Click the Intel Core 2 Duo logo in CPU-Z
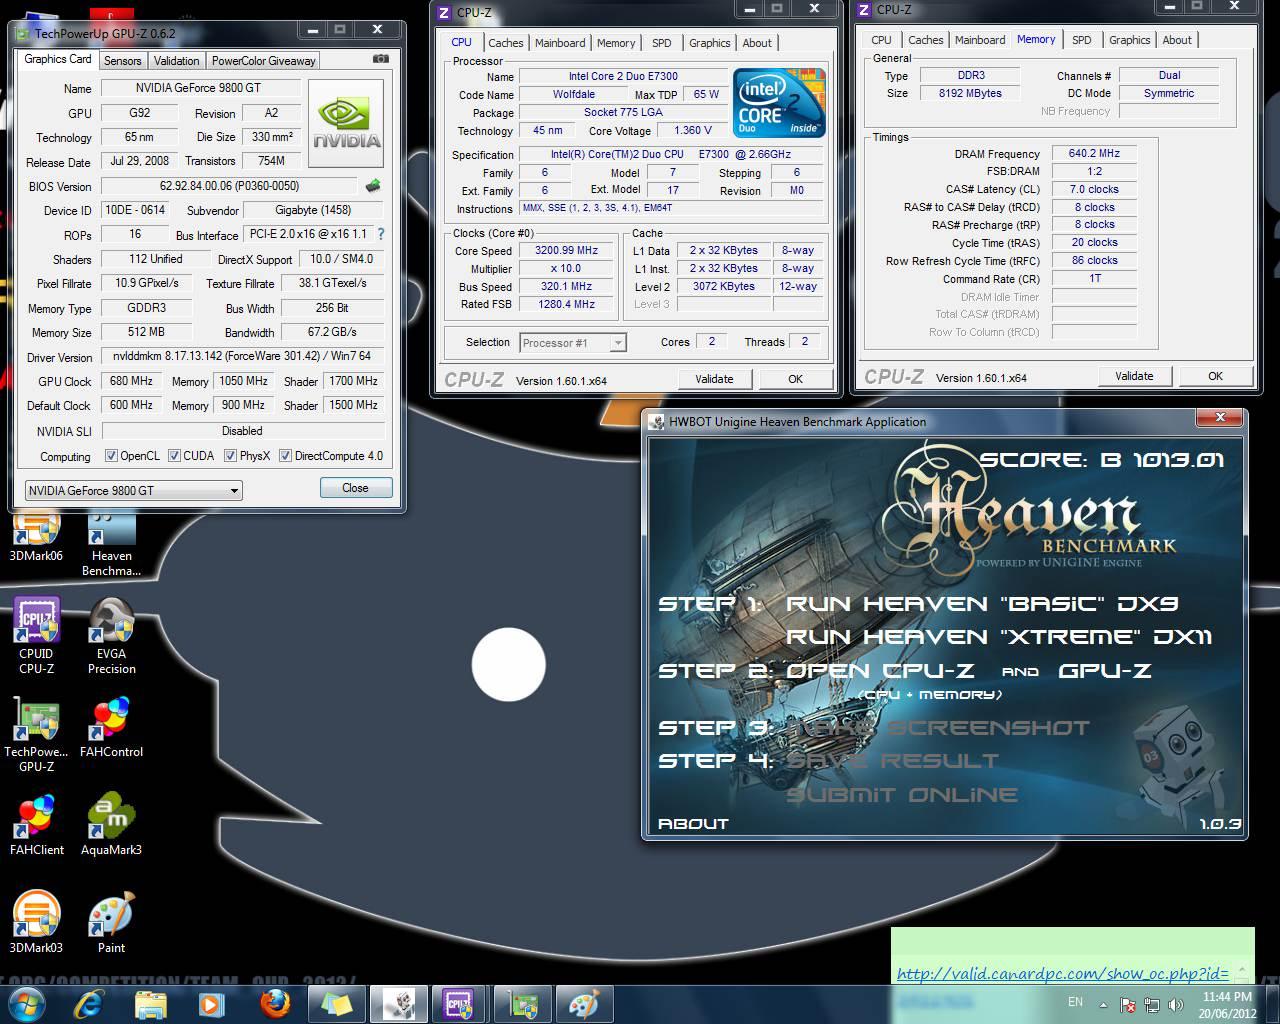The width and height of the screenshot is (1280, 1024). pyautogui.click(x=779, y=103)
